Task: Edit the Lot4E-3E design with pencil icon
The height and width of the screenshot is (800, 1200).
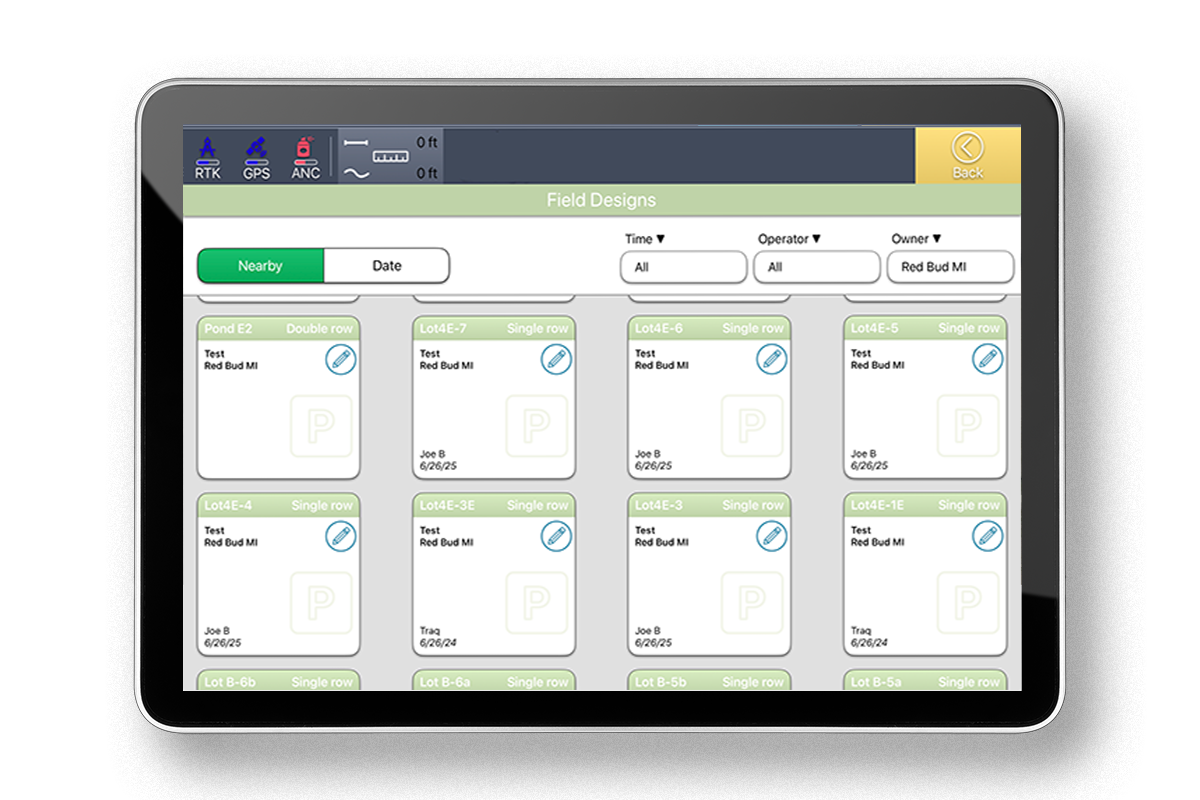Action: pos(556,537)
